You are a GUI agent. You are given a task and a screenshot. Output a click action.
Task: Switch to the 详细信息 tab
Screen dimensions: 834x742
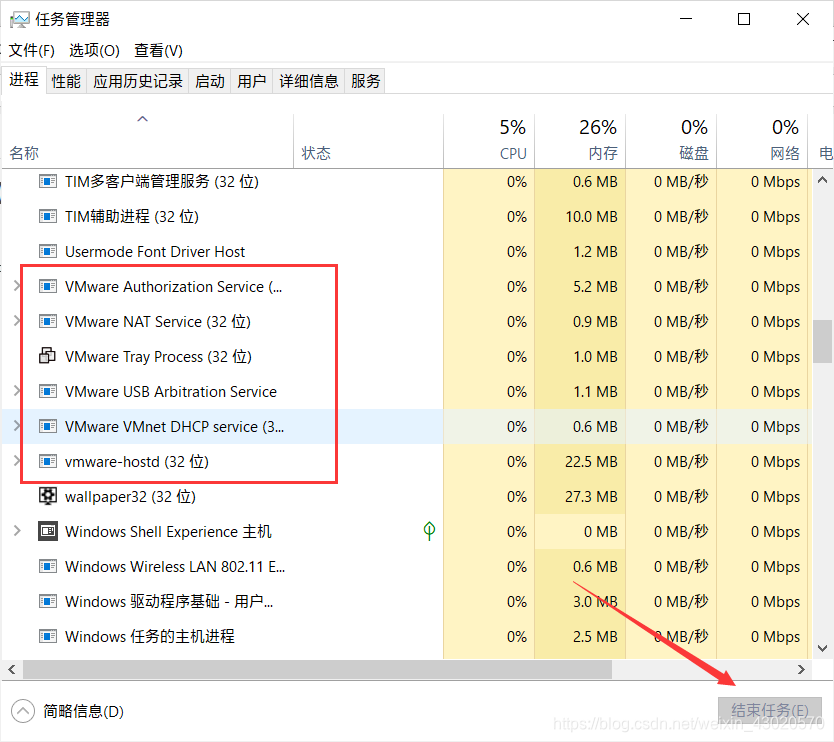click(x=308, y=81)
